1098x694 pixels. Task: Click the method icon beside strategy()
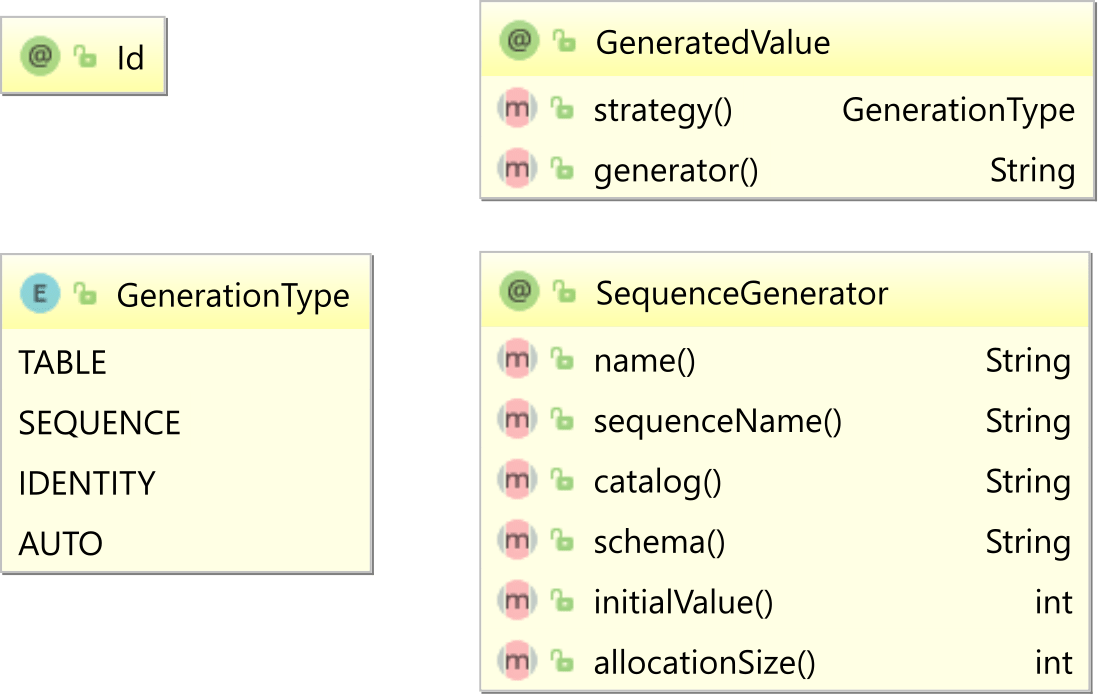click(517, 109)
